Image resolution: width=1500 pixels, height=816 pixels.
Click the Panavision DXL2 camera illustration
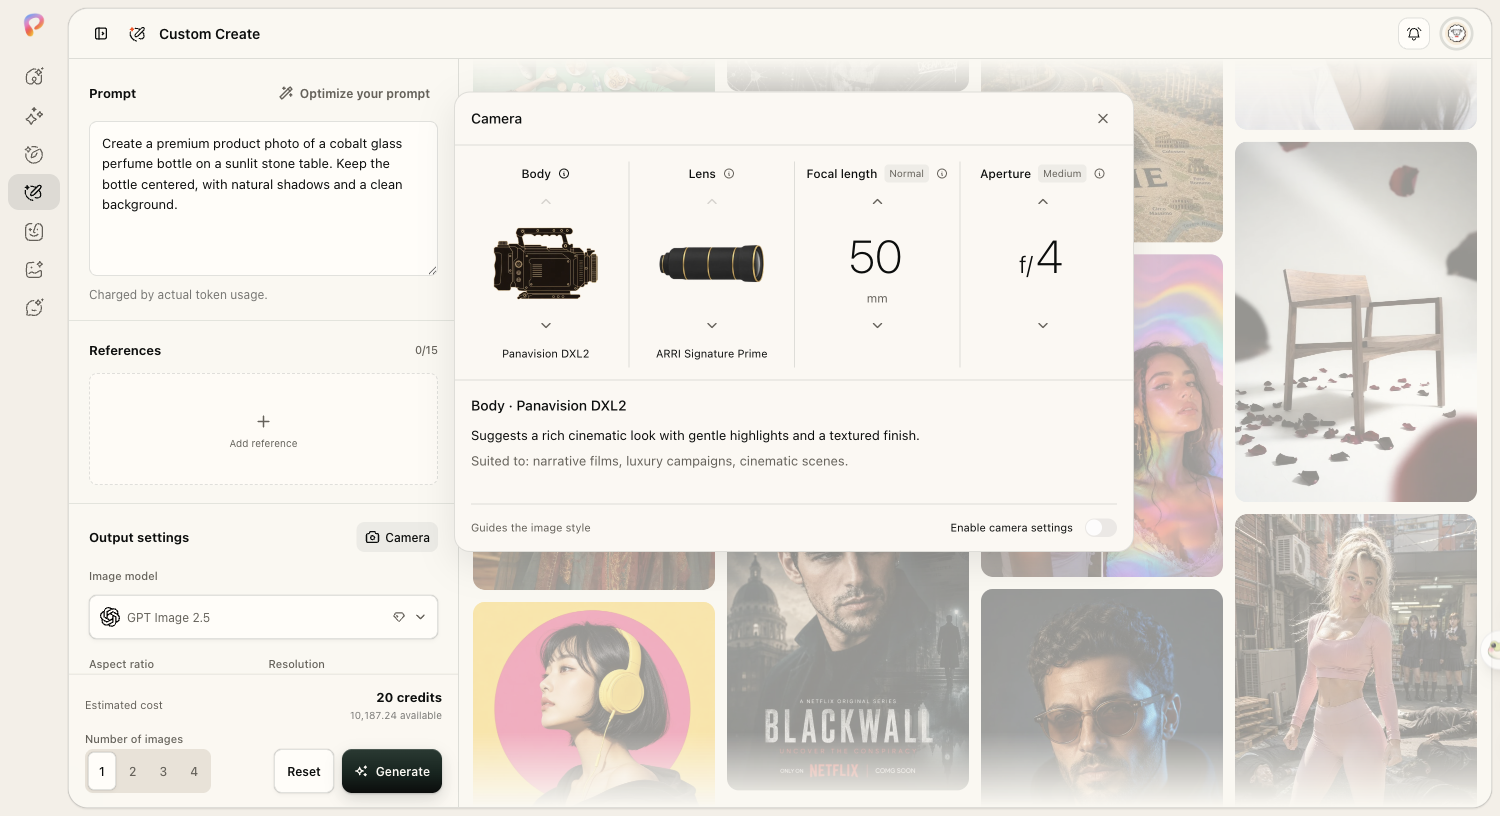tap(546, 264)
